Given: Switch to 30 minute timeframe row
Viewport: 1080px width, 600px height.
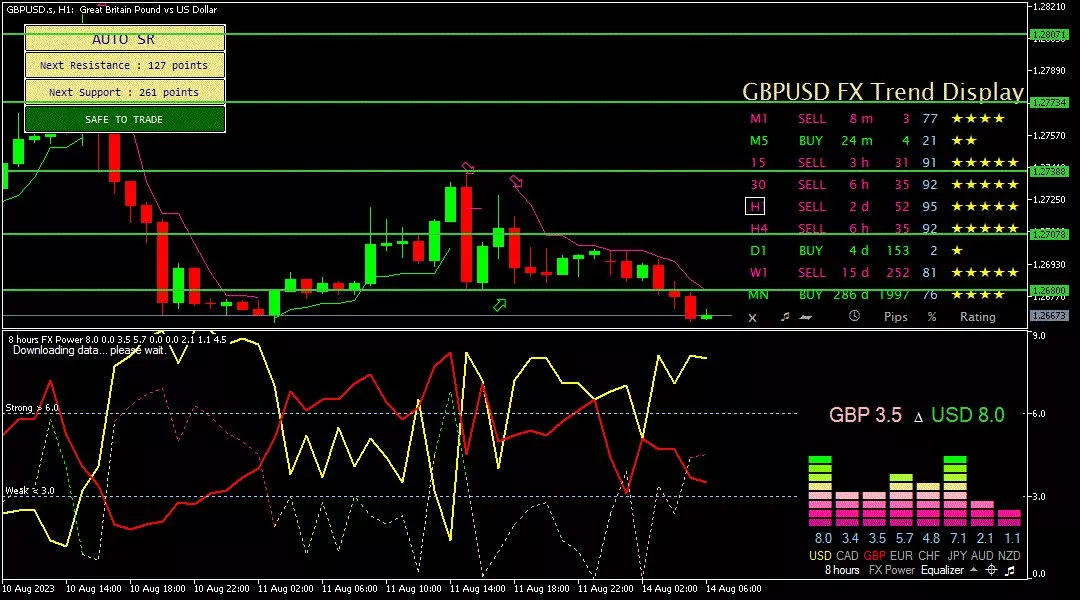Looking at the screenshot, I should coord(758,185).
